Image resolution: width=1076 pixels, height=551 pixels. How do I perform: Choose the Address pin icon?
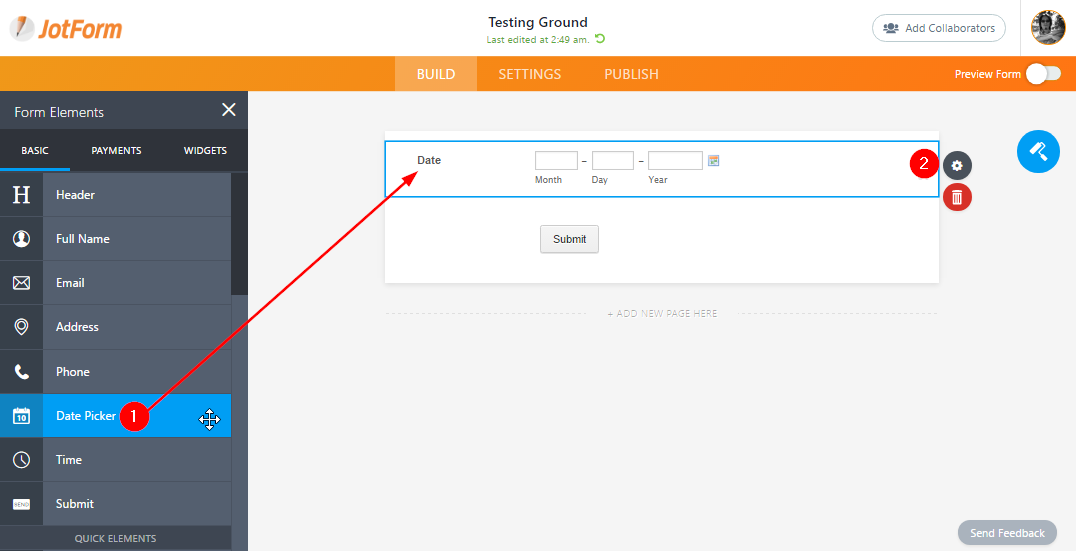point(21,327)
